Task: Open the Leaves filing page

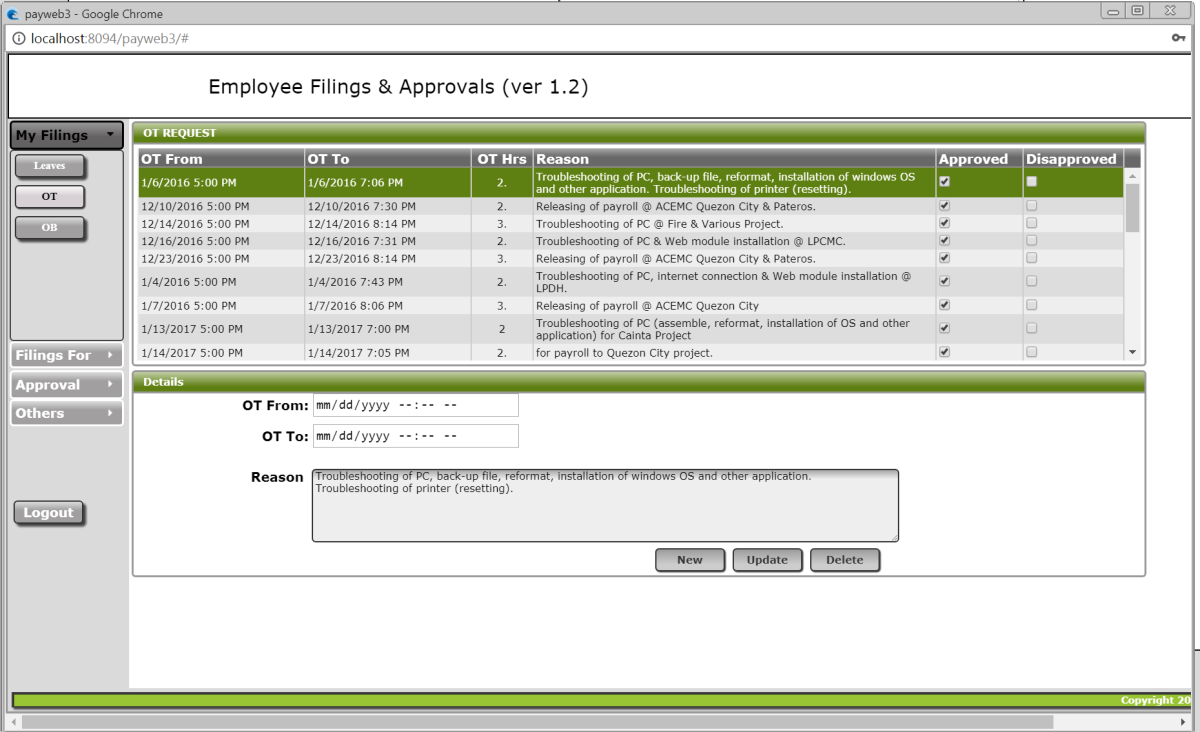Action: (x=49, y=166)
